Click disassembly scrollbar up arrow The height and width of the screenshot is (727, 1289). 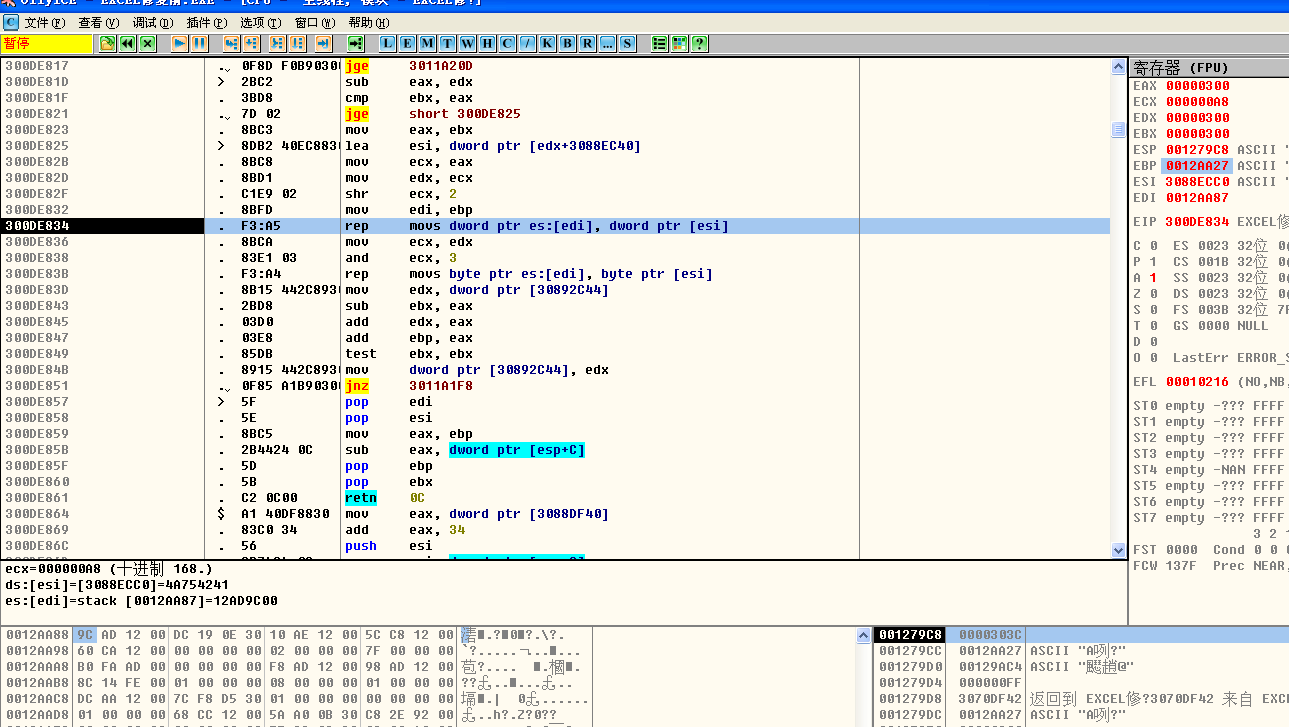click(x=1118, y=66)
